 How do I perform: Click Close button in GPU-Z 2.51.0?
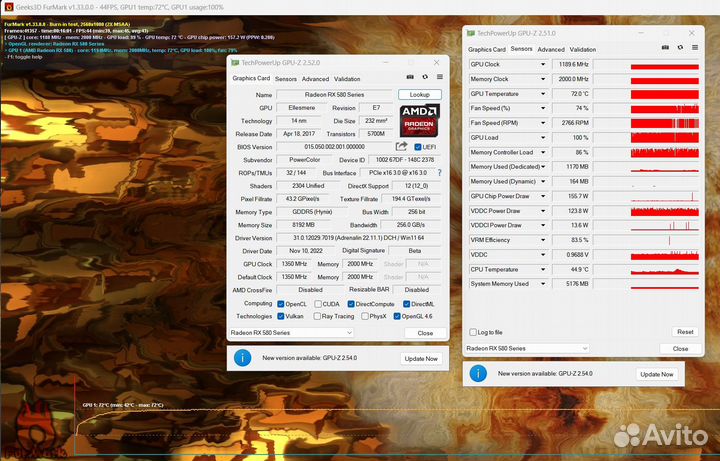pos(680,349)
